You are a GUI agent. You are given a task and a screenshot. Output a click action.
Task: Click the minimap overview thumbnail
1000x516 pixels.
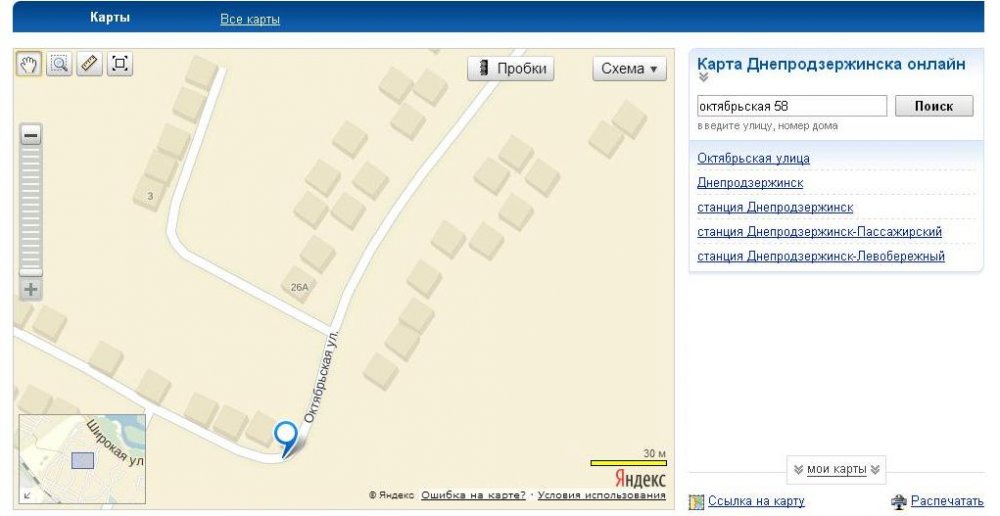tap(82, 459)
